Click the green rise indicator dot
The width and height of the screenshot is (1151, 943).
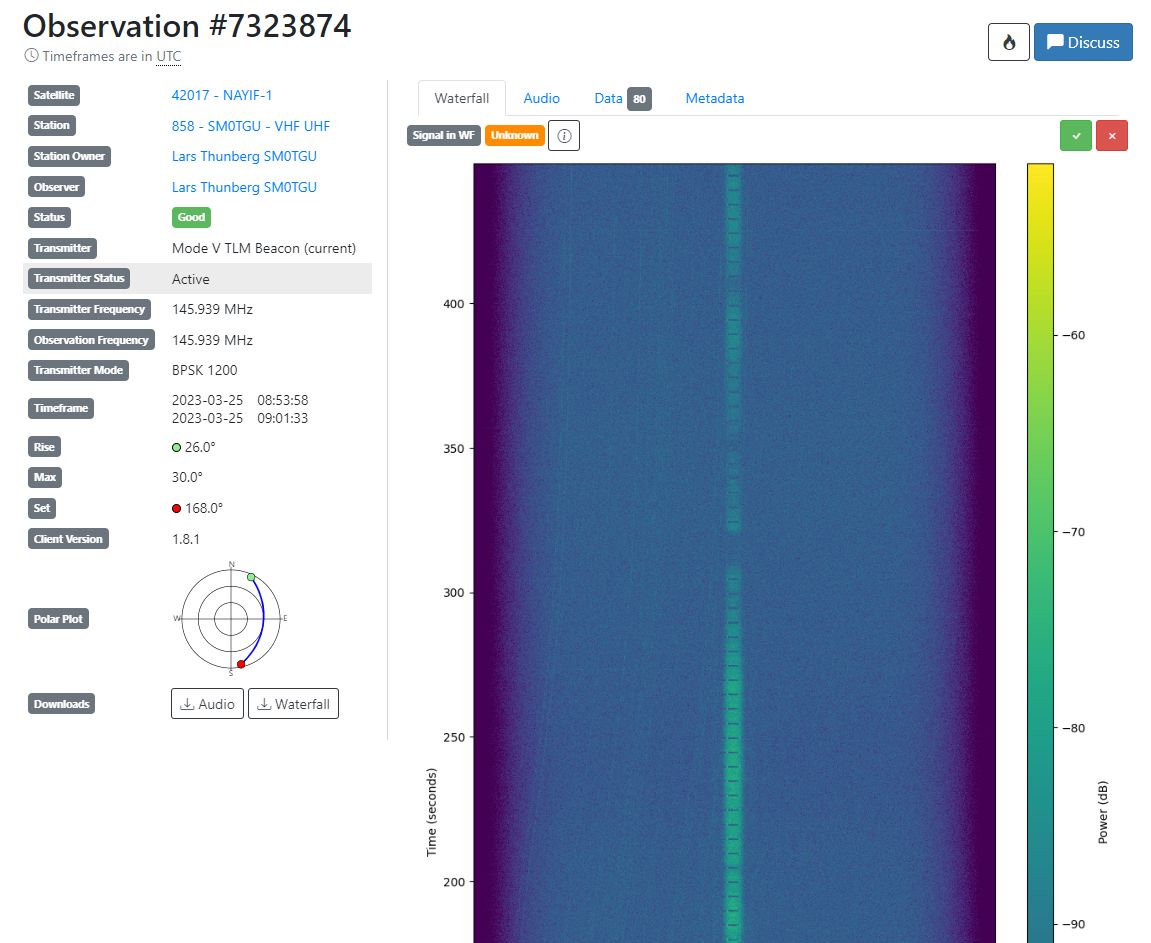click(177, 447)
